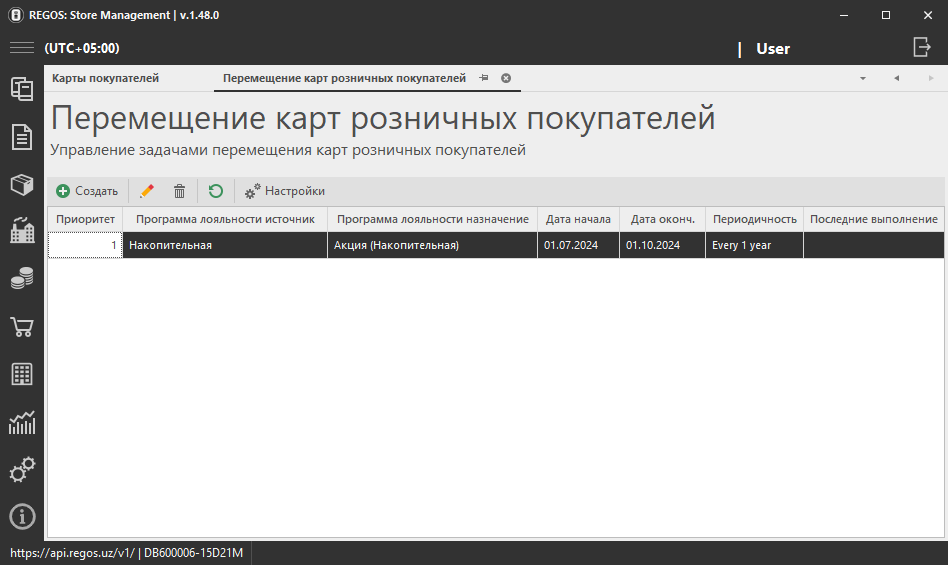
Task: Open the documents icon in sidebar
Action: tap(22, 137)
